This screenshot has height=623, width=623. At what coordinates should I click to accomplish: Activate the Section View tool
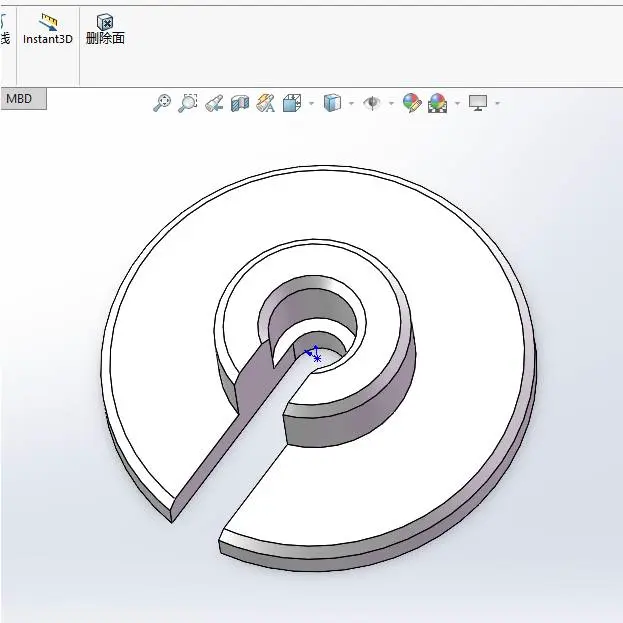coord(240,103)
